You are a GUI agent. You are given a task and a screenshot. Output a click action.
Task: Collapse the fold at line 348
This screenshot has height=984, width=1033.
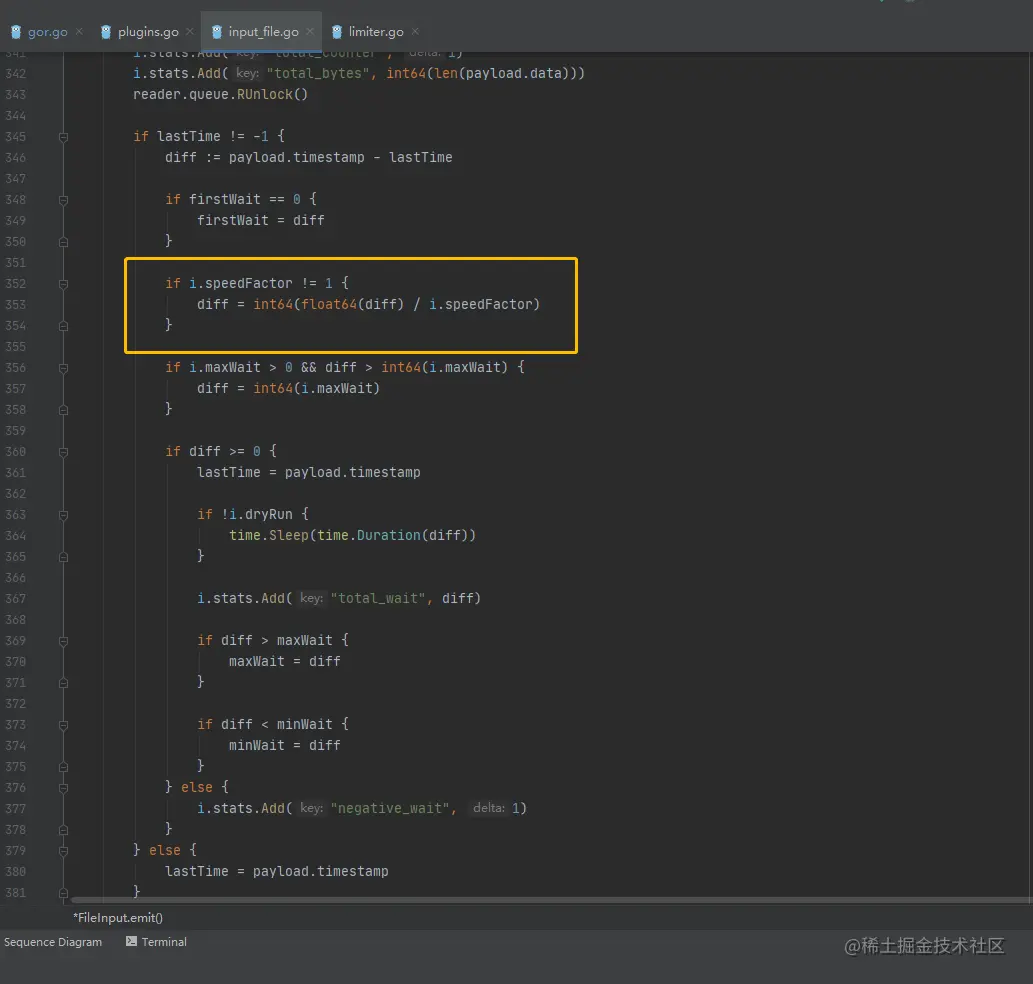tap(63, 200)
